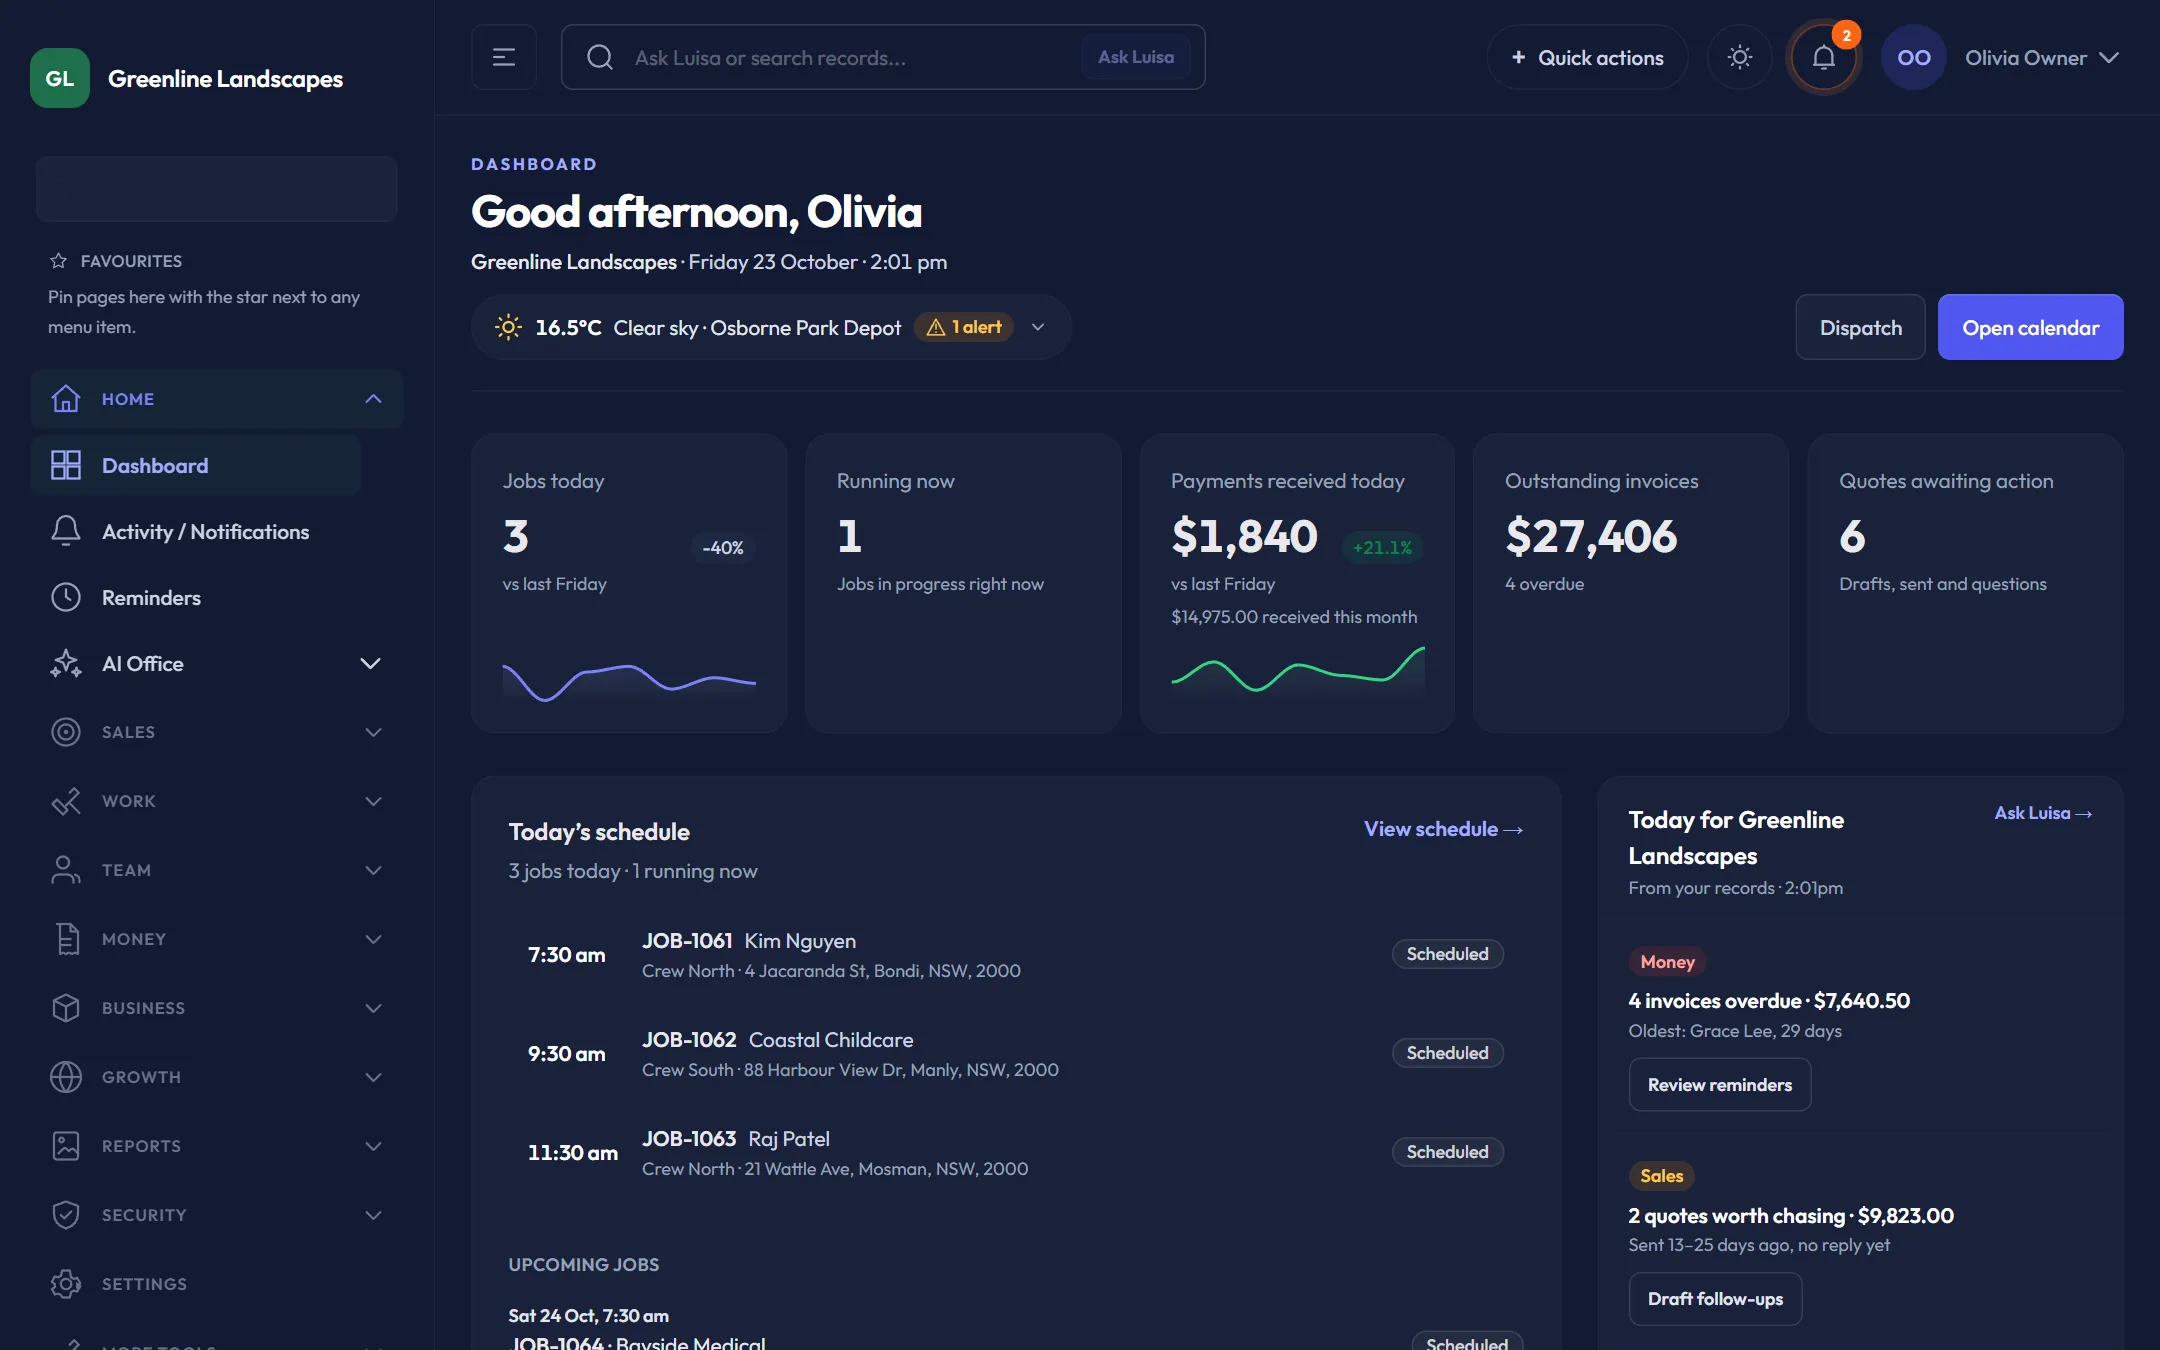This screenshot has width=2160, height=1350.
Task: Click Draft follow-ups button
Action: [x=1715, y=1298]
